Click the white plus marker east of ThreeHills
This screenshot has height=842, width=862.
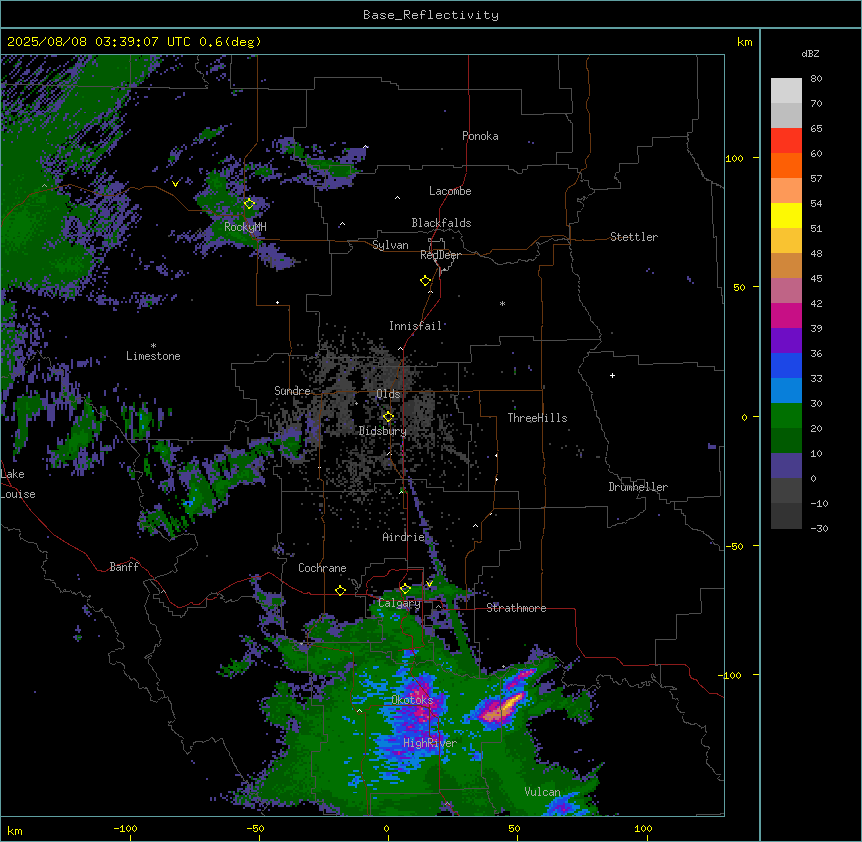612,375
